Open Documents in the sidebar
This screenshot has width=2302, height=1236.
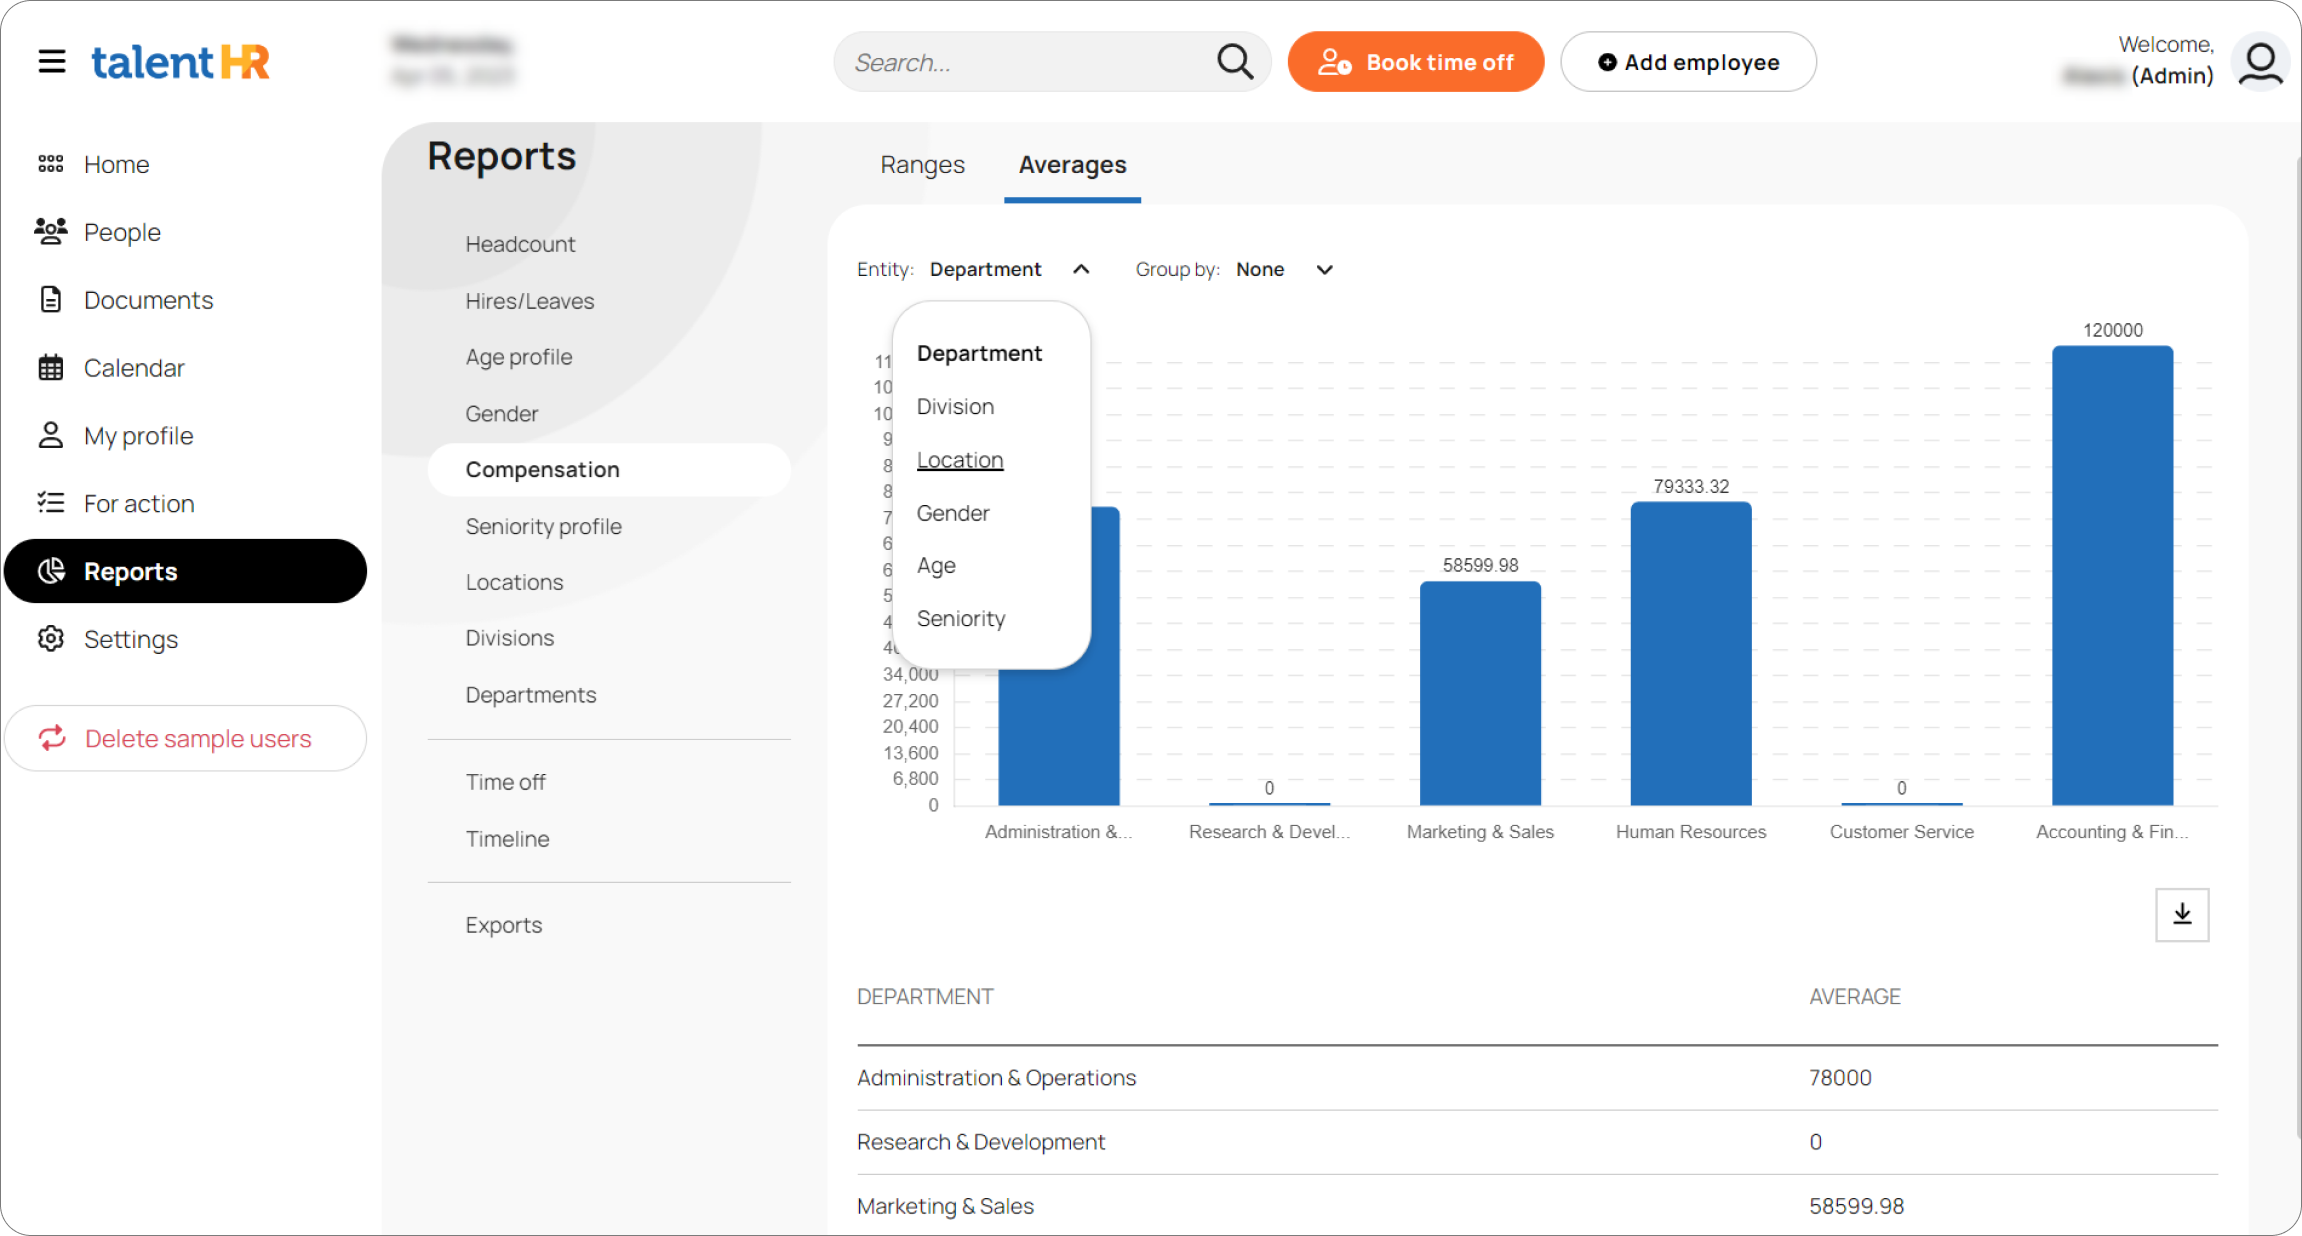click(148, 300)
